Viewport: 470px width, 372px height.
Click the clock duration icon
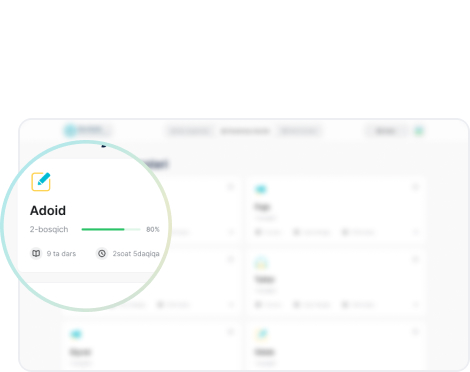102,253
